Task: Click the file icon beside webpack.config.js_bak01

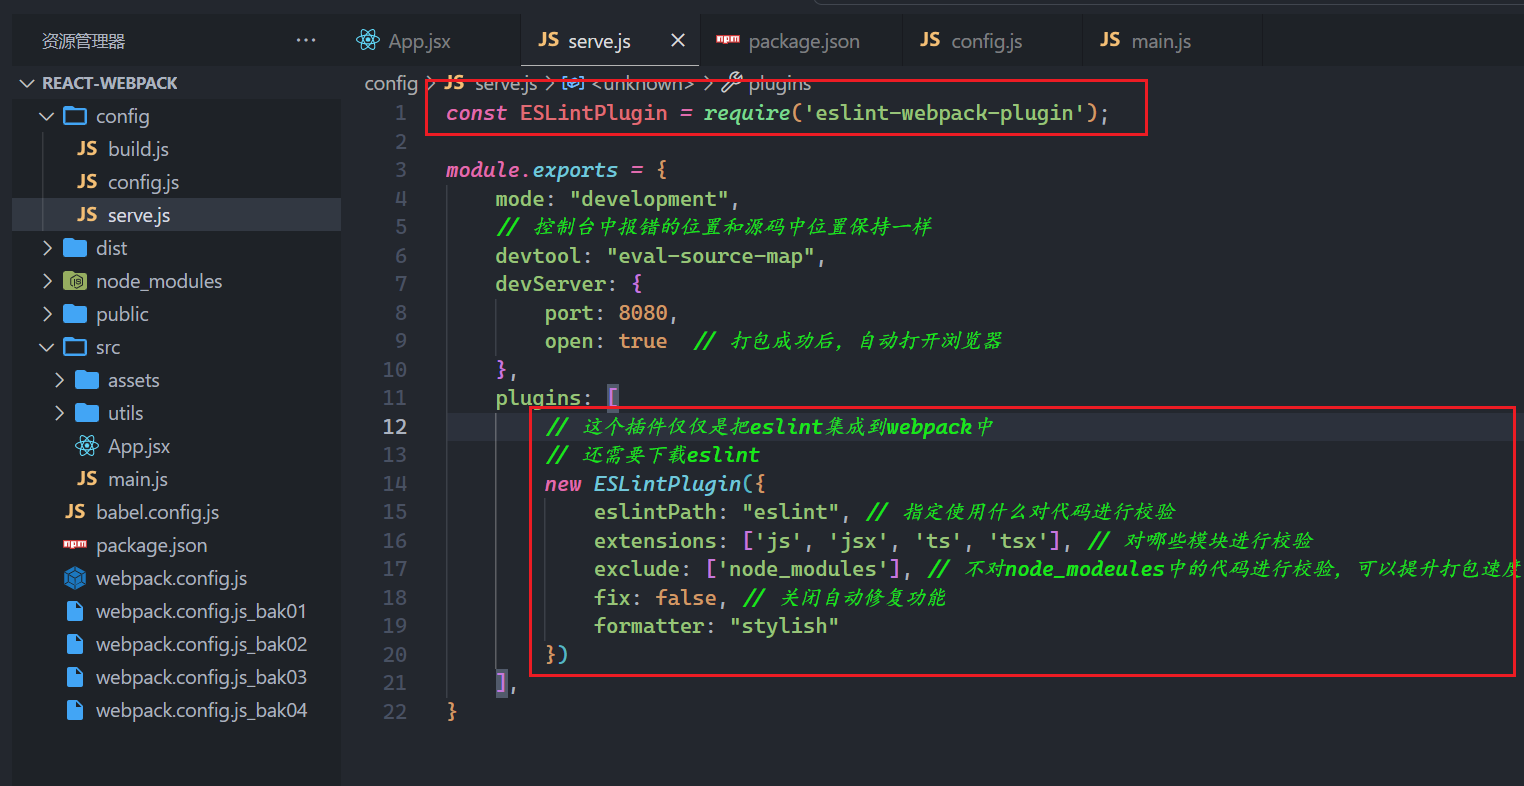Action: [x=75, y=611]
